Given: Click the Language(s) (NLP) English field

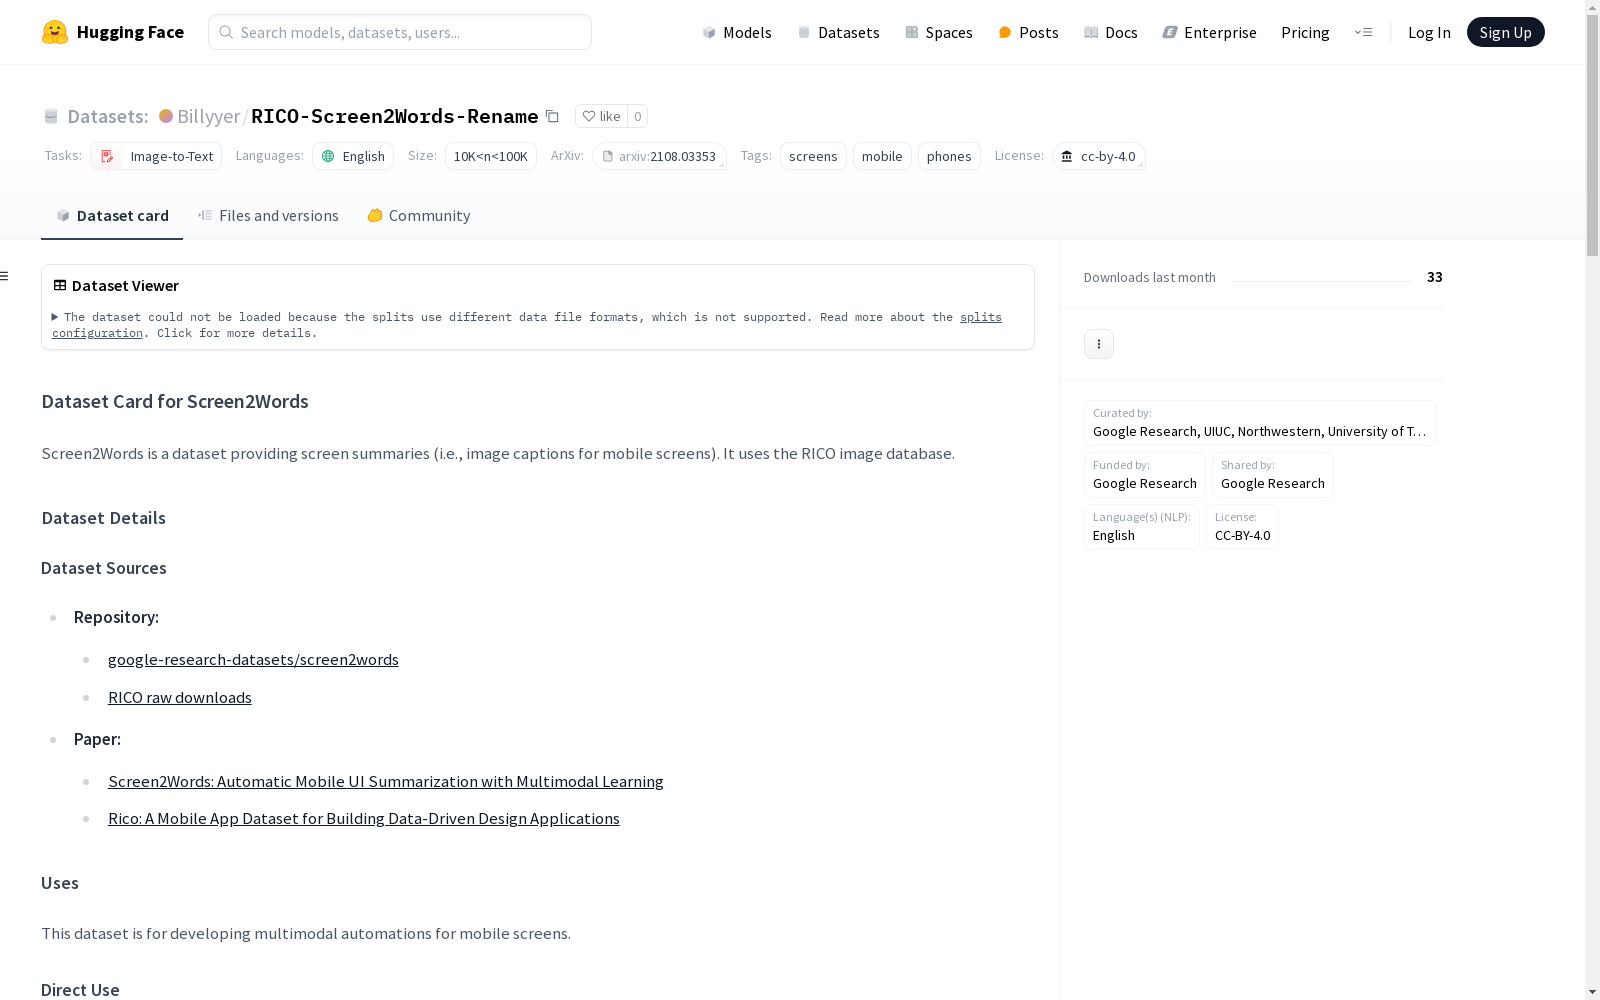Looking at the screenshot, I should [x=1142, y=527].
